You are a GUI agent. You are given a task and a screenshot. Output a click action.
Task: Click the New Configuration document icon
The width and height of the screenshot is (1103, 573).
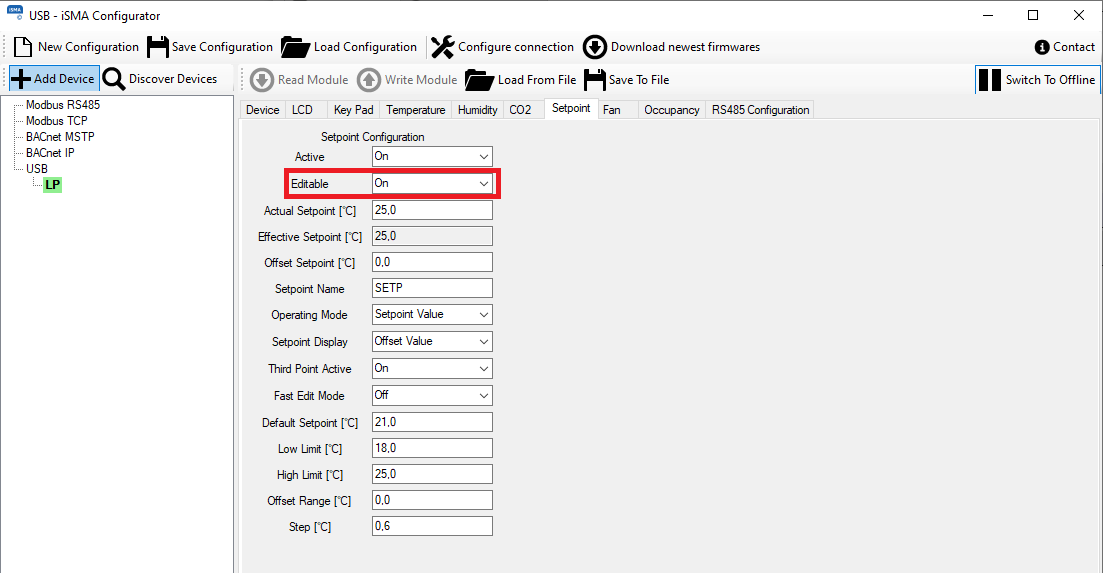point(23,47)
